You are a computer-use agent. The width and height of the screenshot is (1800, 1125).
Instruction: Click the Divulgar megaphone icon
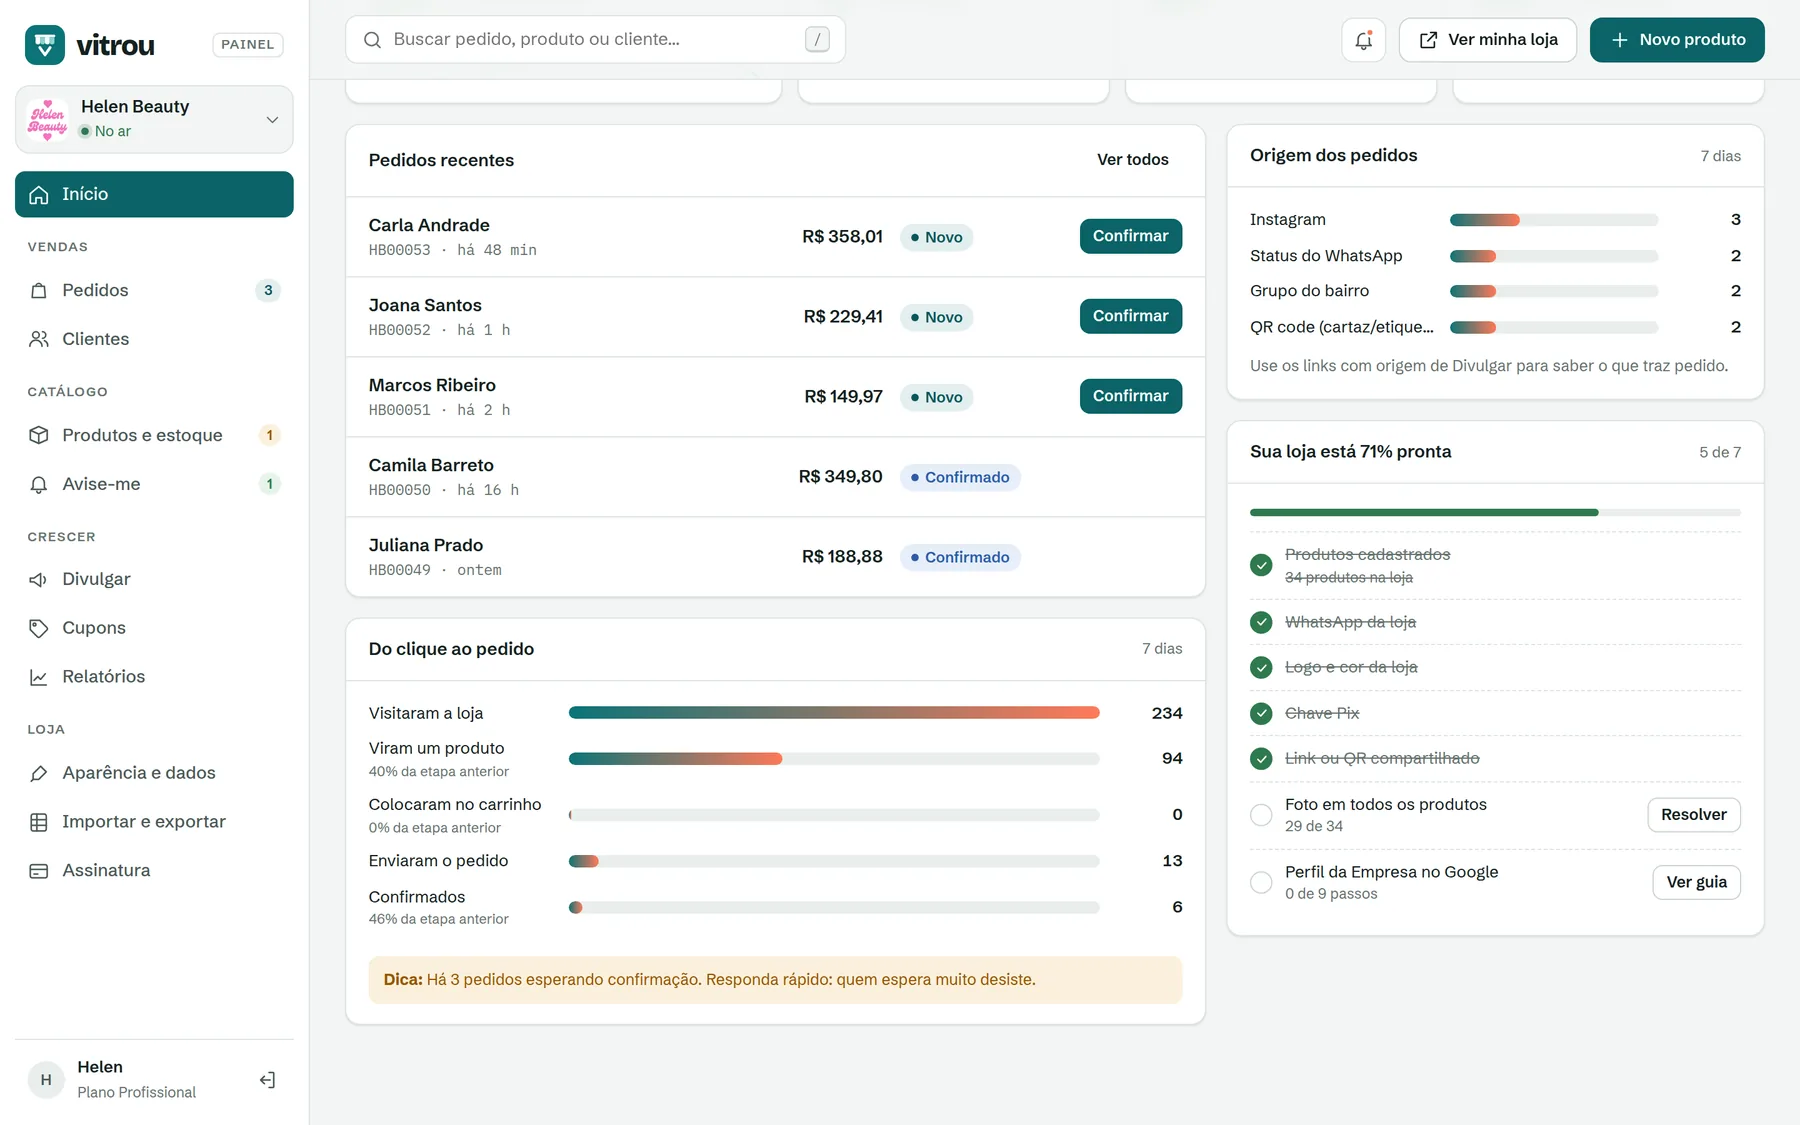pyautogui.click(x=39, y=580)
